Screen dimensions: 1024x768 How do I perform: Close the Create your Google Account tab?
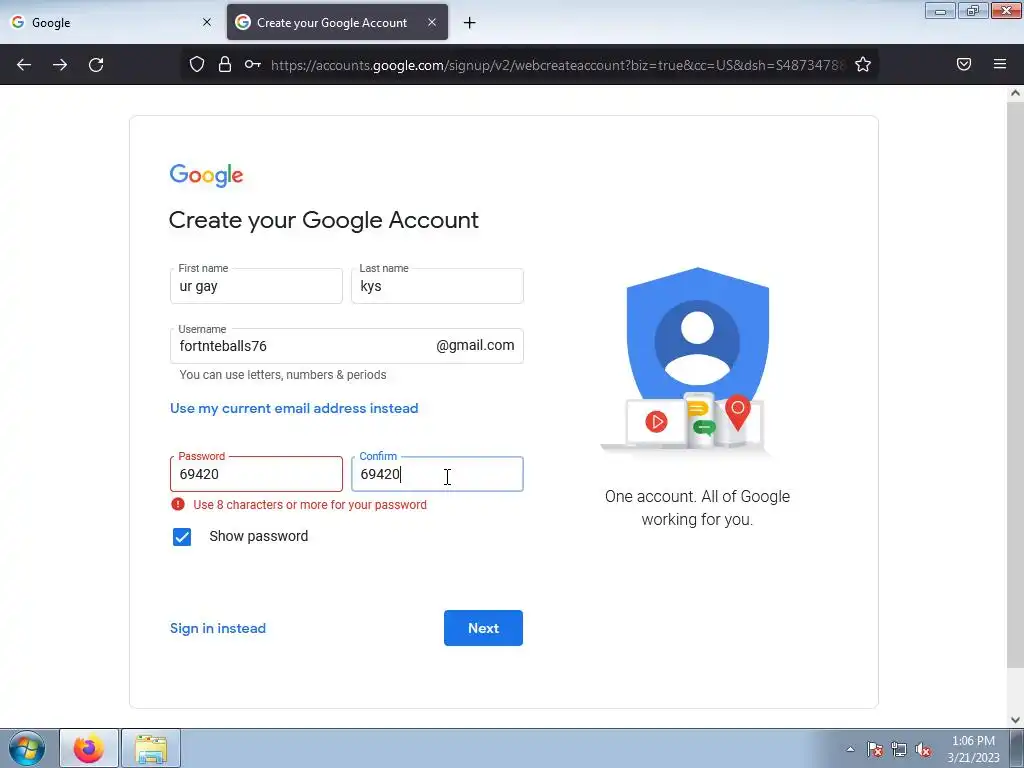[x=432, y=22]
